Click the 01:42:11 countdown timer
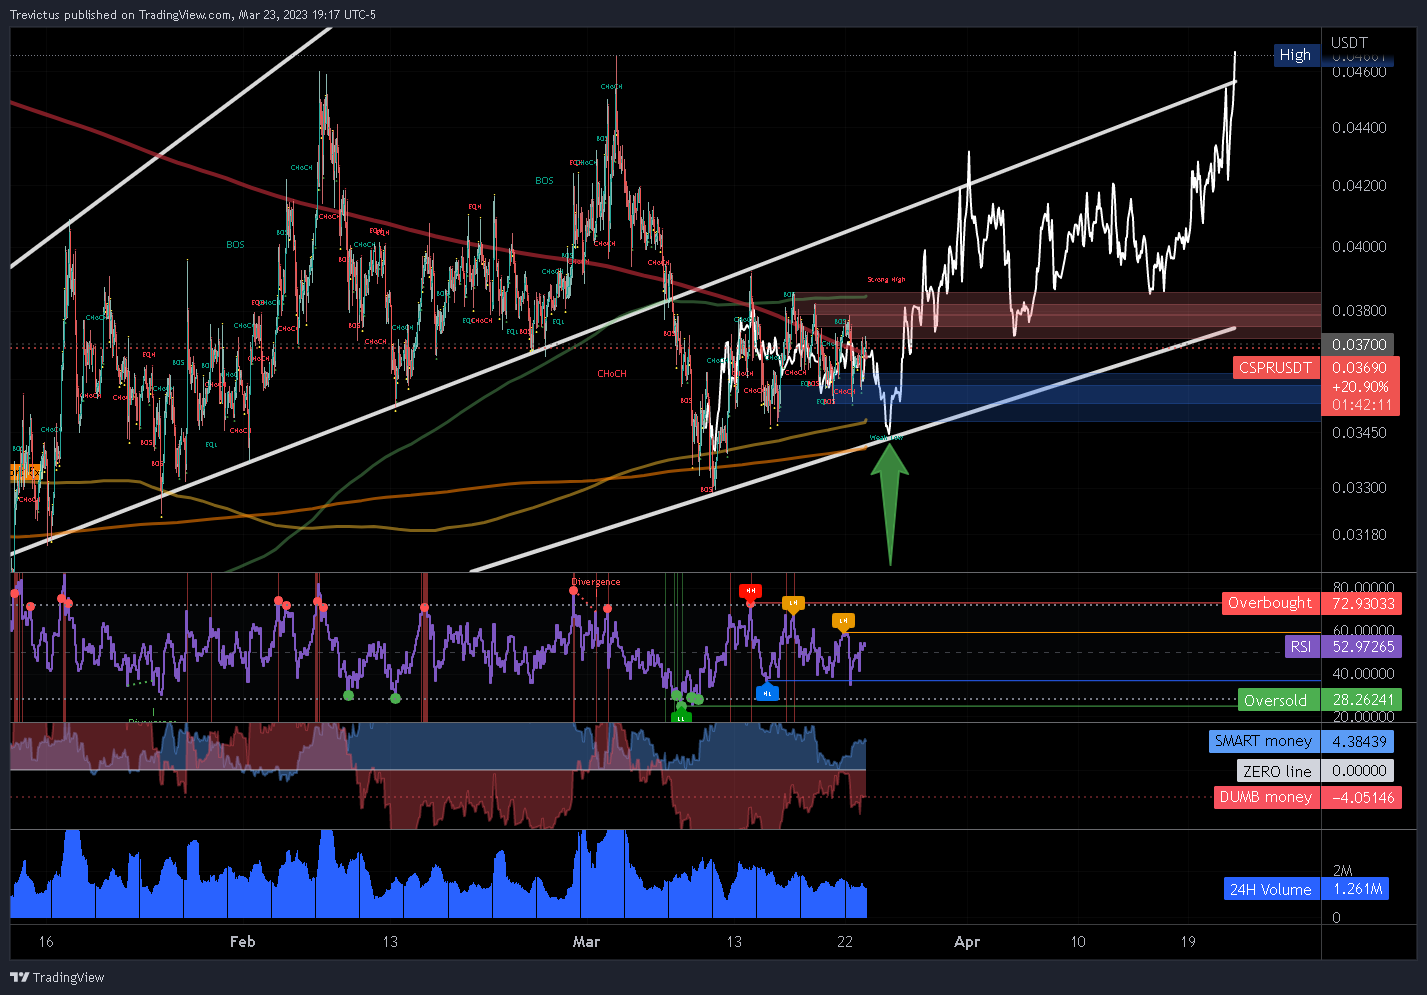Viewport: 1427px width, 995px height. (1360, 405)
